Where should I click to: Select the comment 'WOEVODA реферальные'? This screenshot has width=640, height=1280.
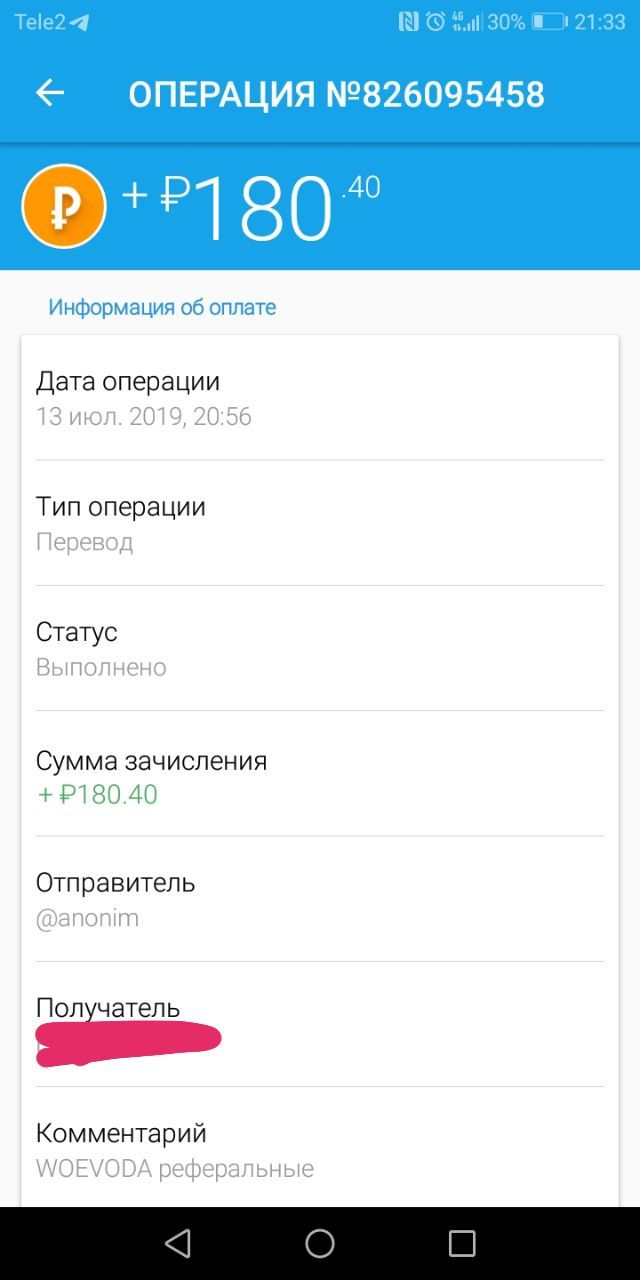click(175, 1168)
